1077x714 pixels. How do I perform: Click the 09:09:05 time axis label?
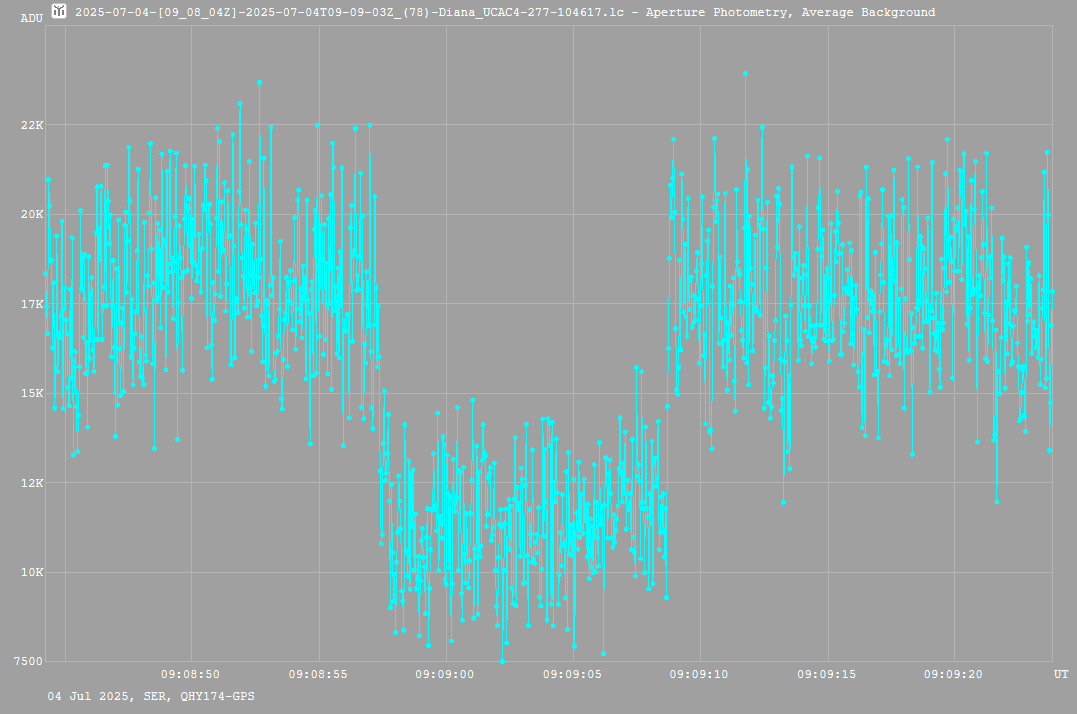(x=572, y=675)
